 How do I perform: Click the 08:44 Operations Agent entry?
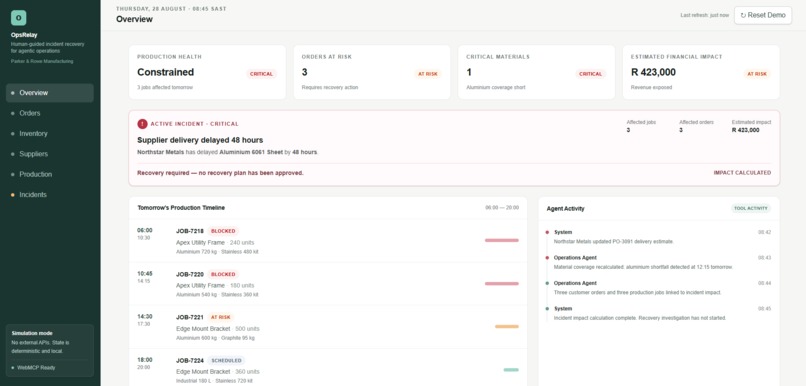(658, 288)
